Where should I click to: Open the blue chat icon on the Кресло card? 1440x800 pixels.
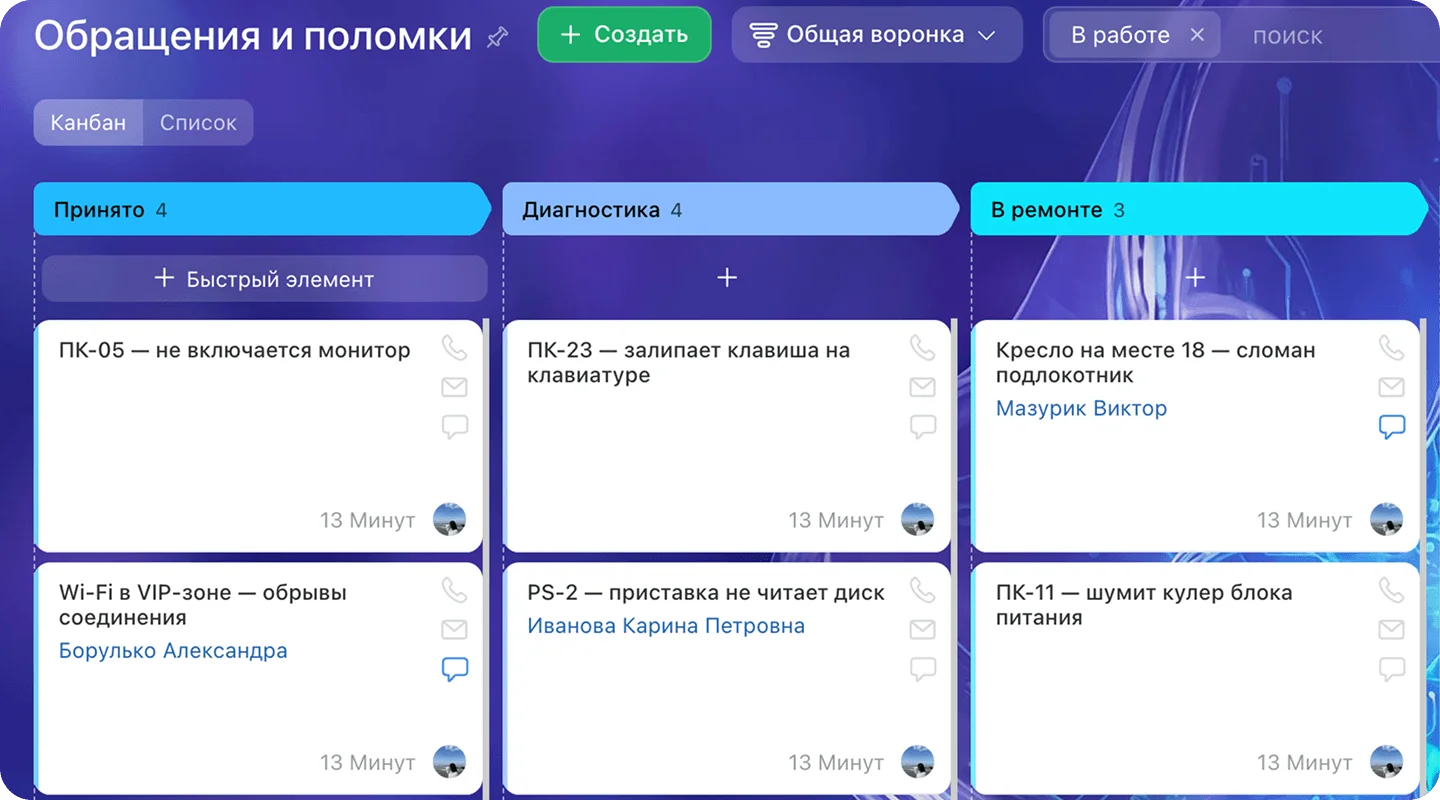click(1391, 427)
